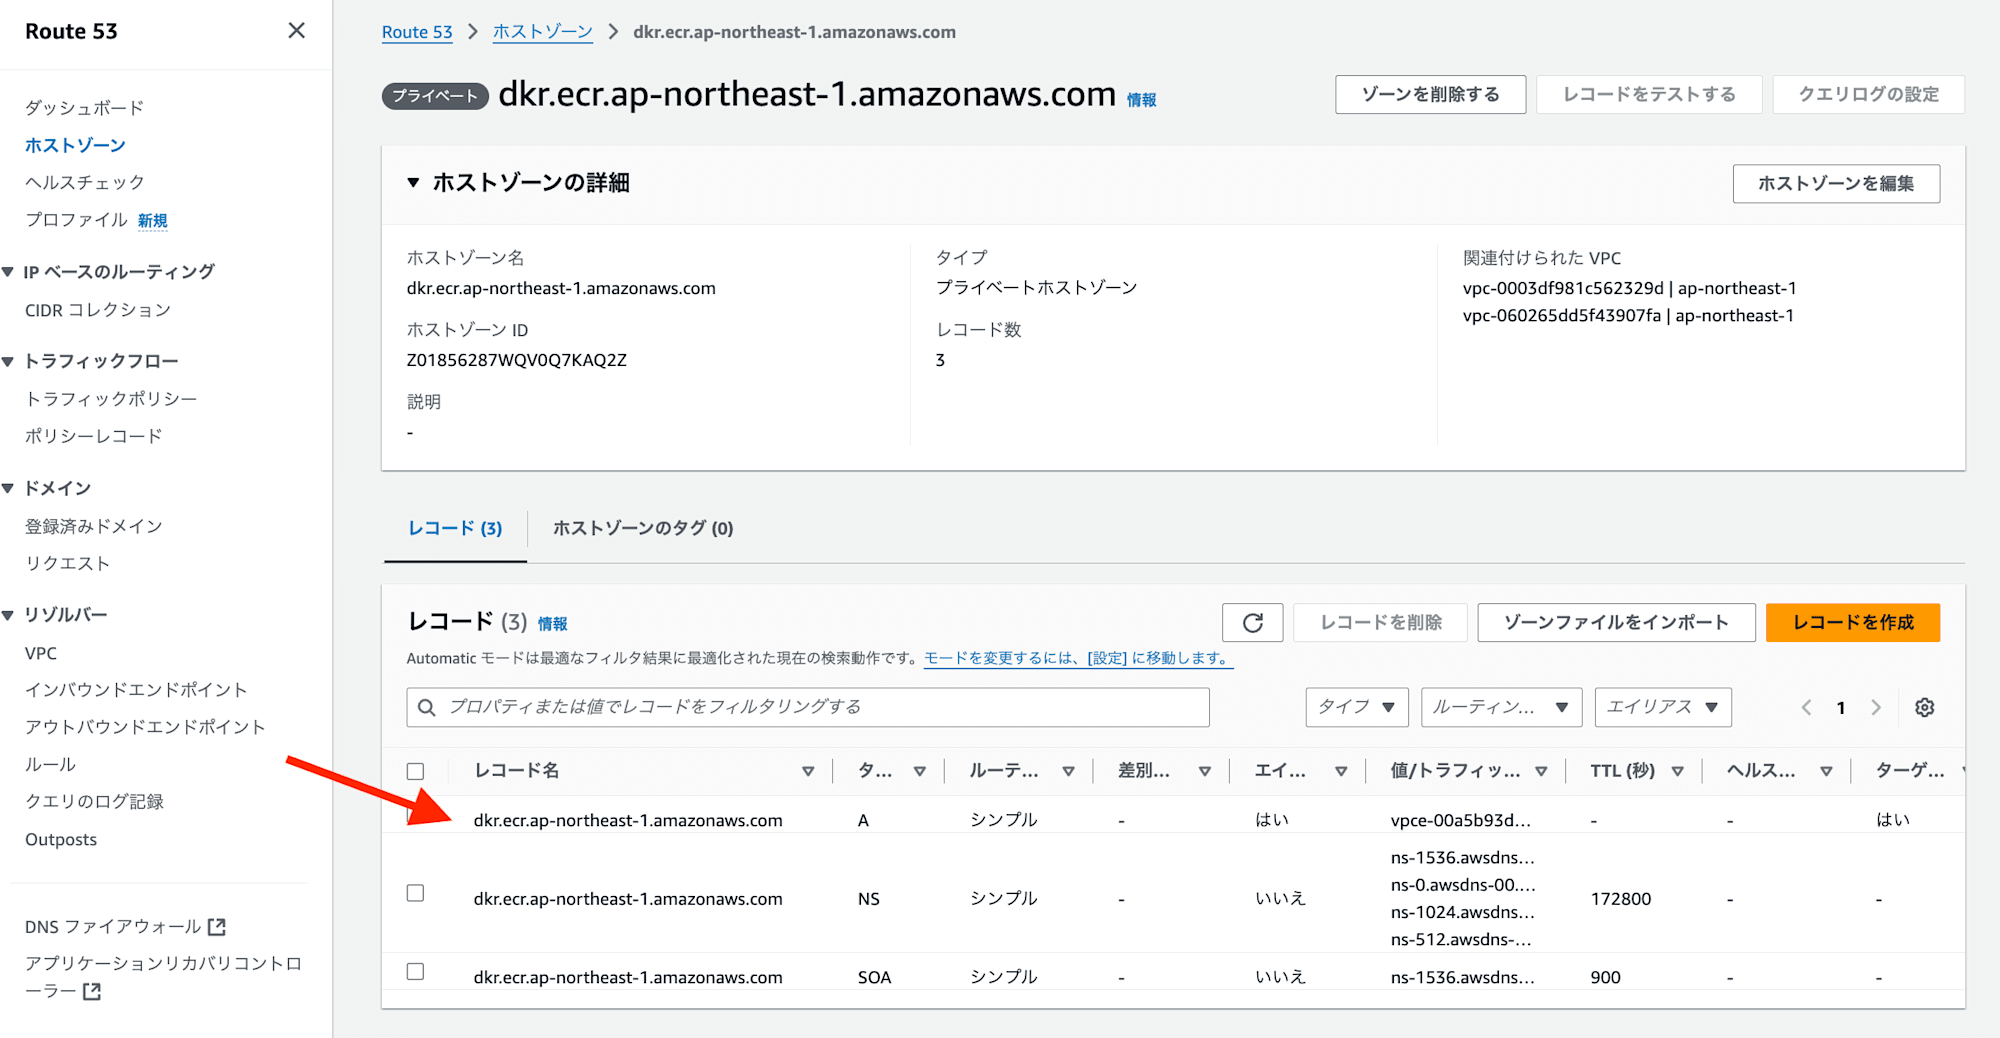This screenshot has height=1038, width=2000.
Task: Click レコードを削除 button
Action: pyautogui.click(x=1381, y=623)
